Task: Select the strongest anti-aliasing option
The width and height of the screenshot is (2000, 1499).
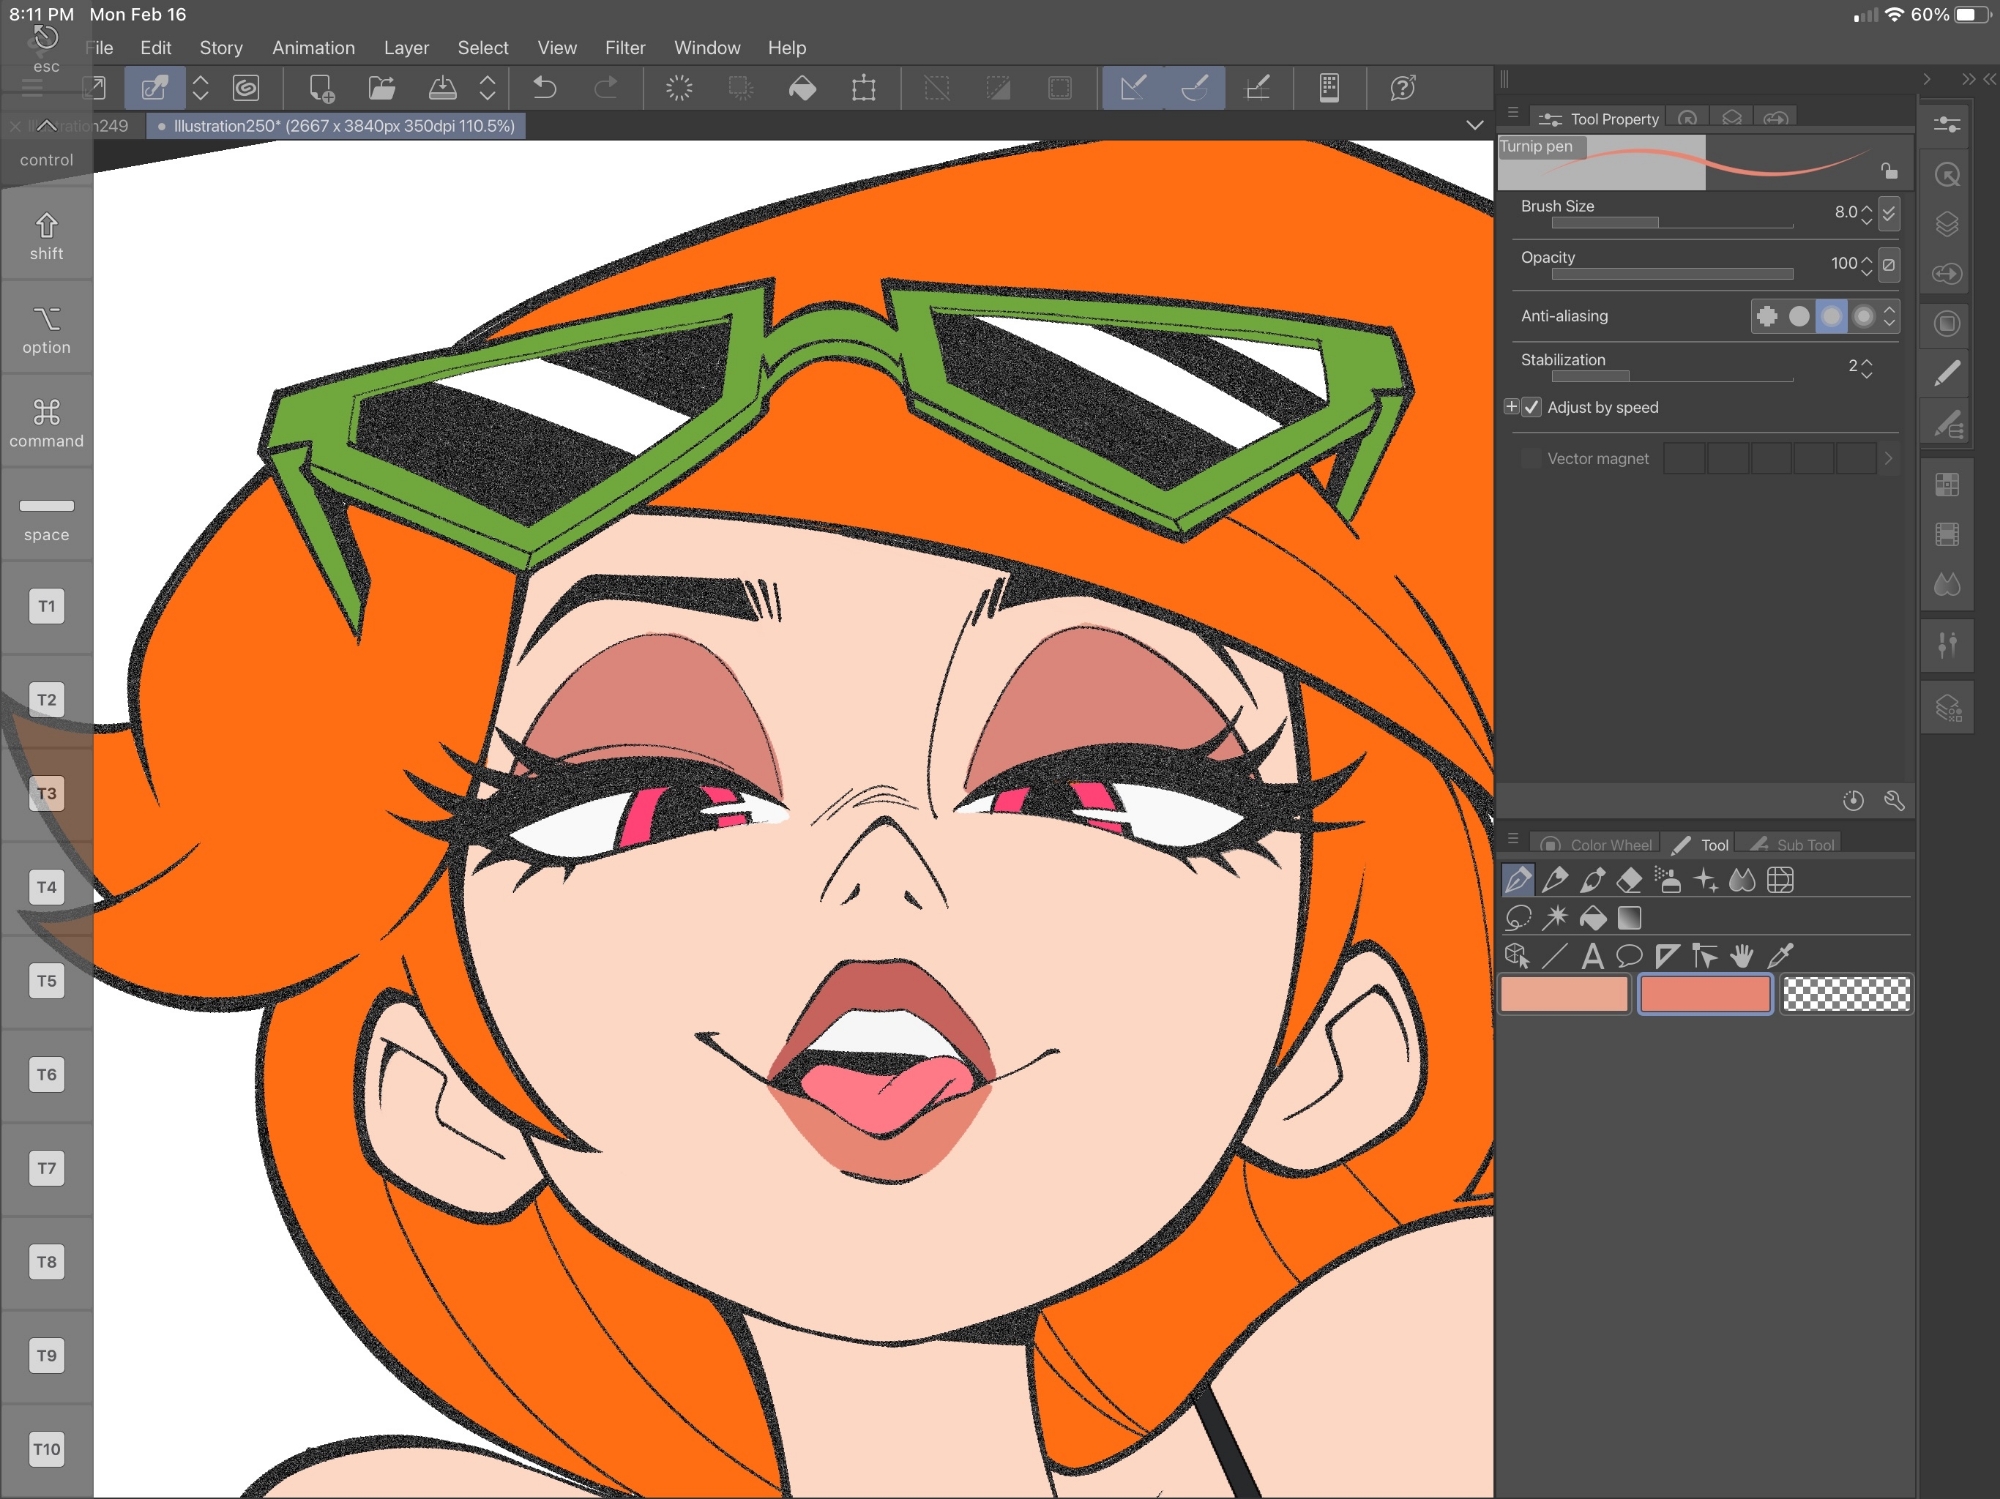Action: (1863, 316)
